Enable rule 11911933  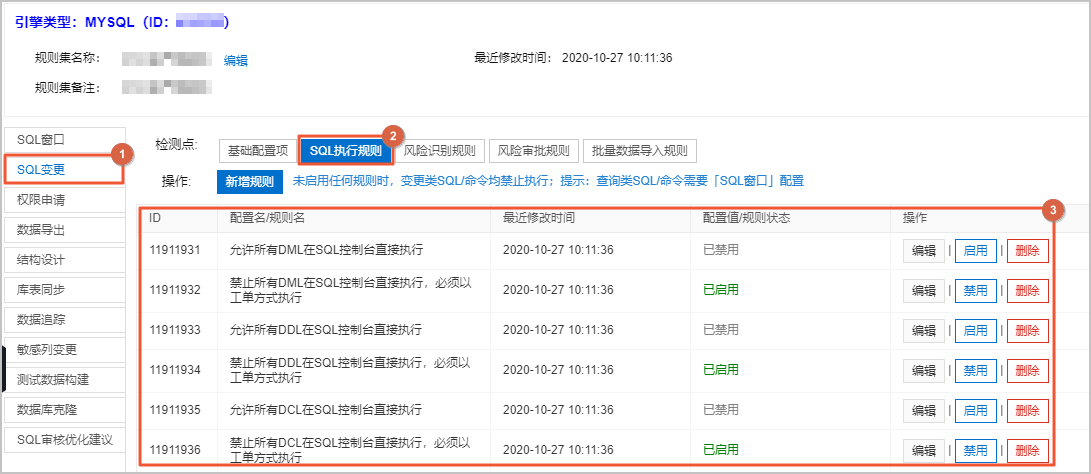pyautogui.click(x=975, y=331)
